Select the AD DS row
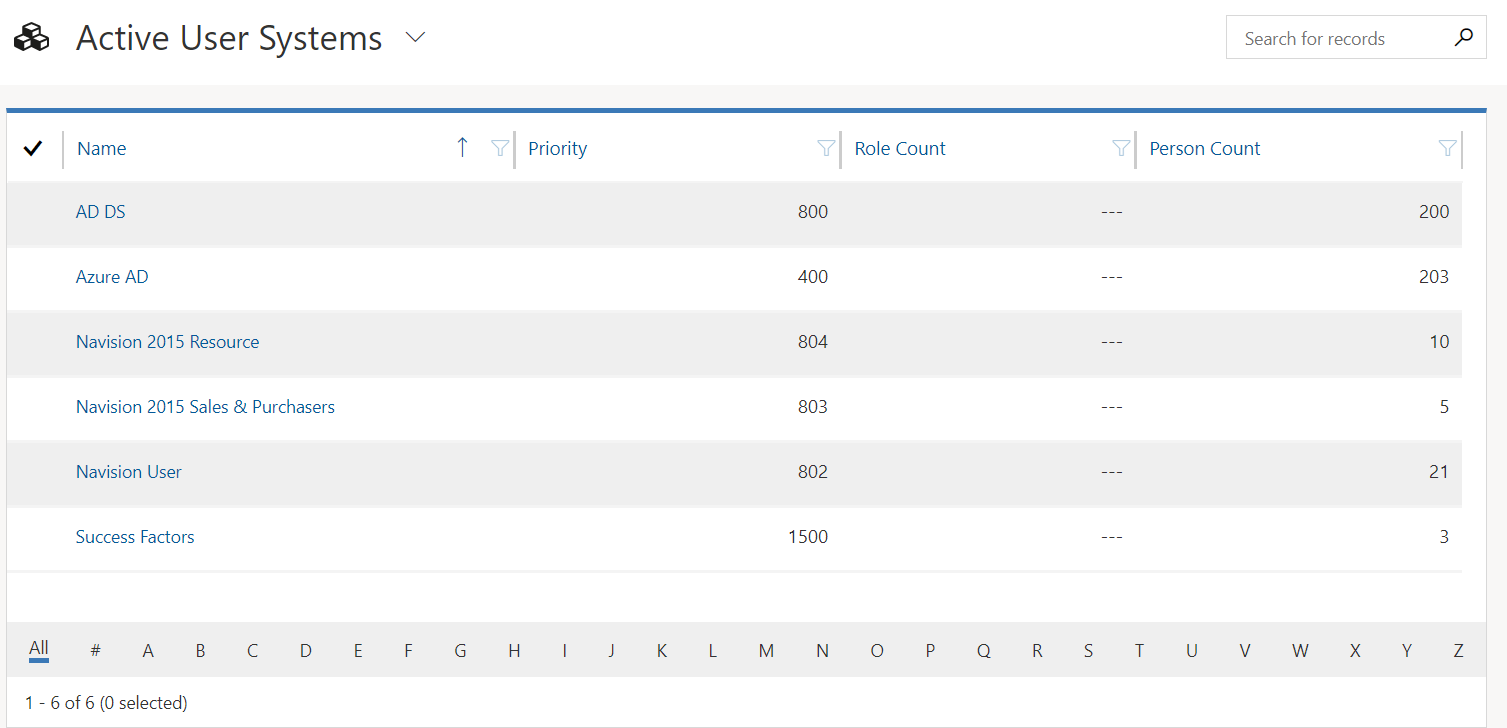The image size is (1507, 728). [x=33, y=212]
